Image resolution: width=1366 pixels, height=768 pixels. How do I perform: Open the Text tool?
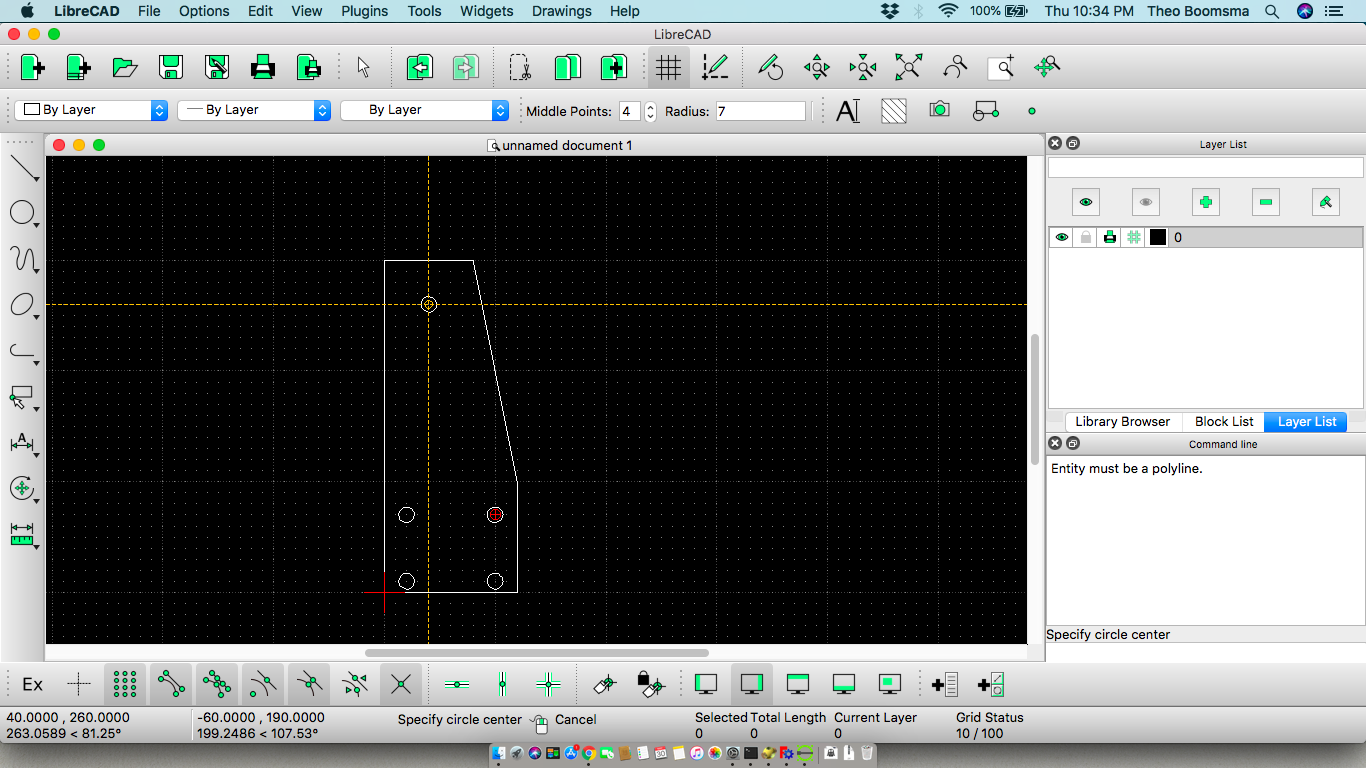(846, 111)
